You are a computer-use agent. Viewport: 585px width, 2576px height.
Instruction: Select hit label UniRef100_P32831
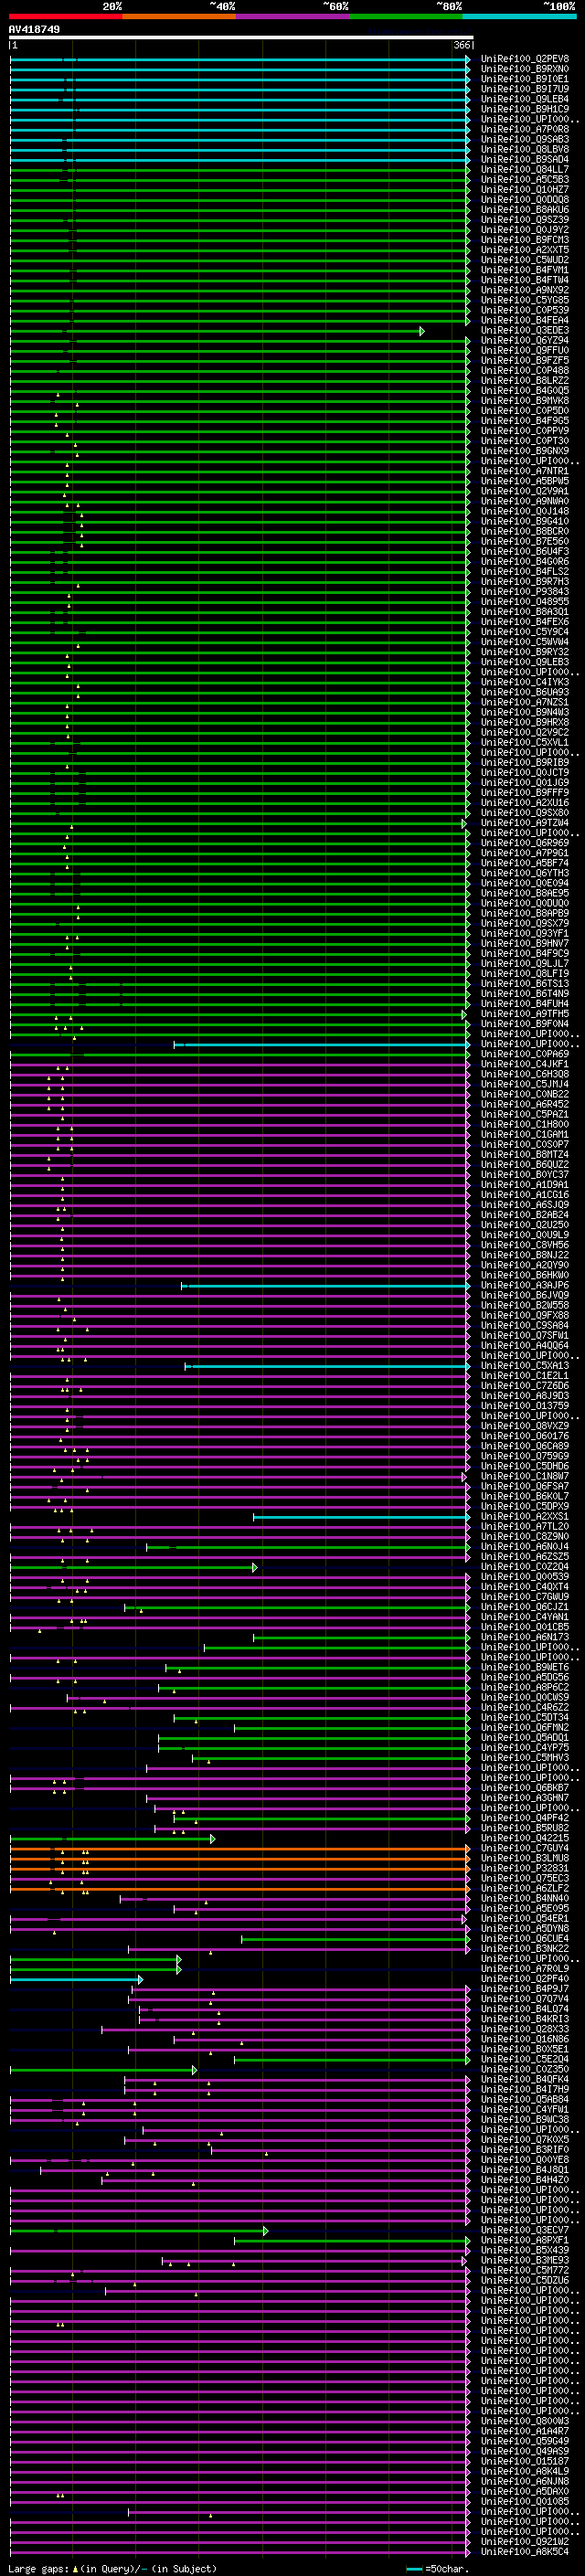[x=525, y=1868]
